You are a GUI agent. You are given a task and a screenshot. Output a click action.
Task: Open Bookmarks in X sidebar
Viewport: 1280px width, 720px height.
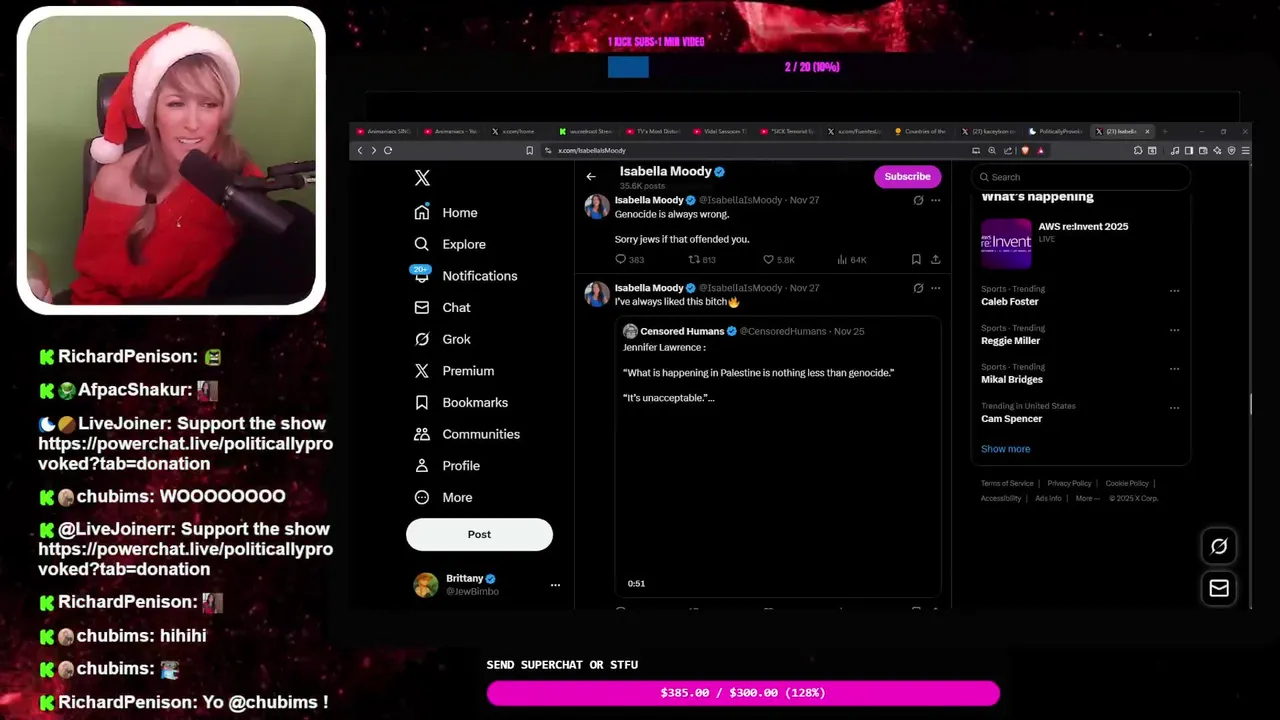461,403
